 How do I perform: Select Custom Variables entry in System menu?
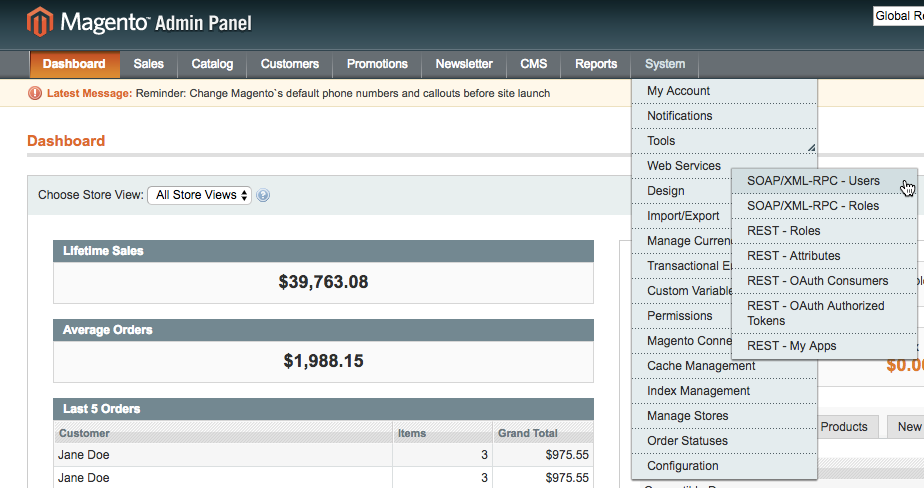point(681,291)
